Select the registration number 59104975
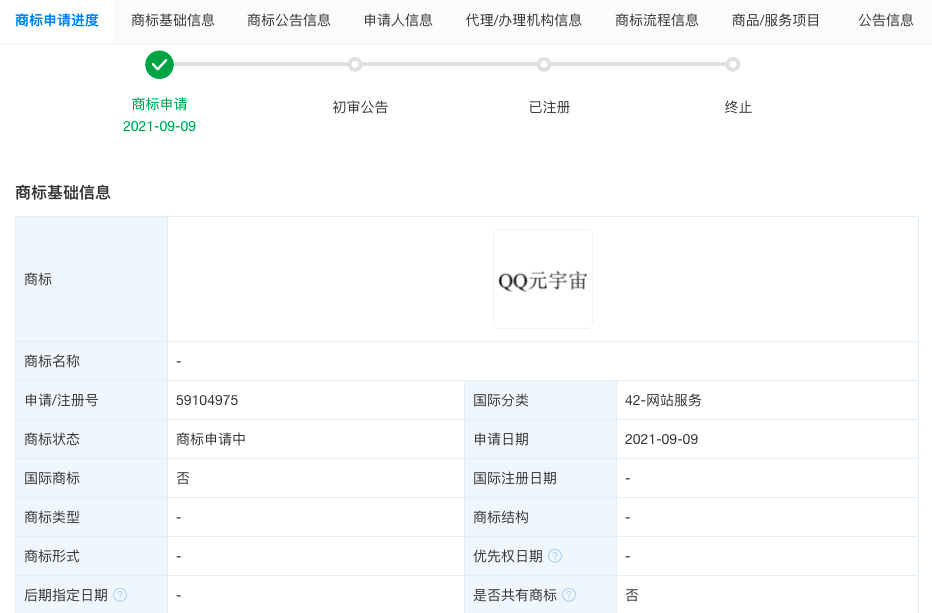The height and width of the screenshot is (613, 932). pyautogui.click(x=207, y=400)
